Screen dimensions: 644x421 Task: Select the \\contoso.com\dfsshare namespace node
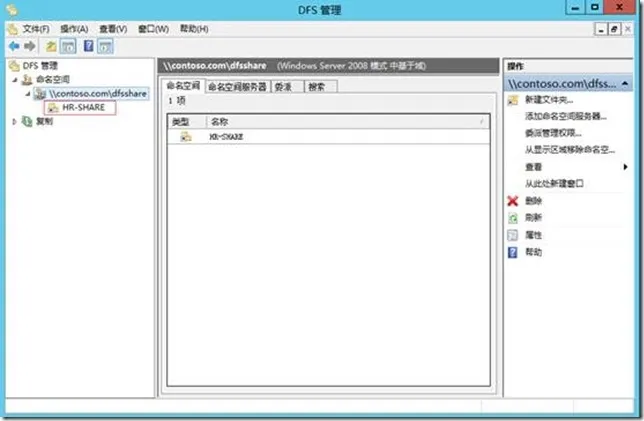[97, 94]
